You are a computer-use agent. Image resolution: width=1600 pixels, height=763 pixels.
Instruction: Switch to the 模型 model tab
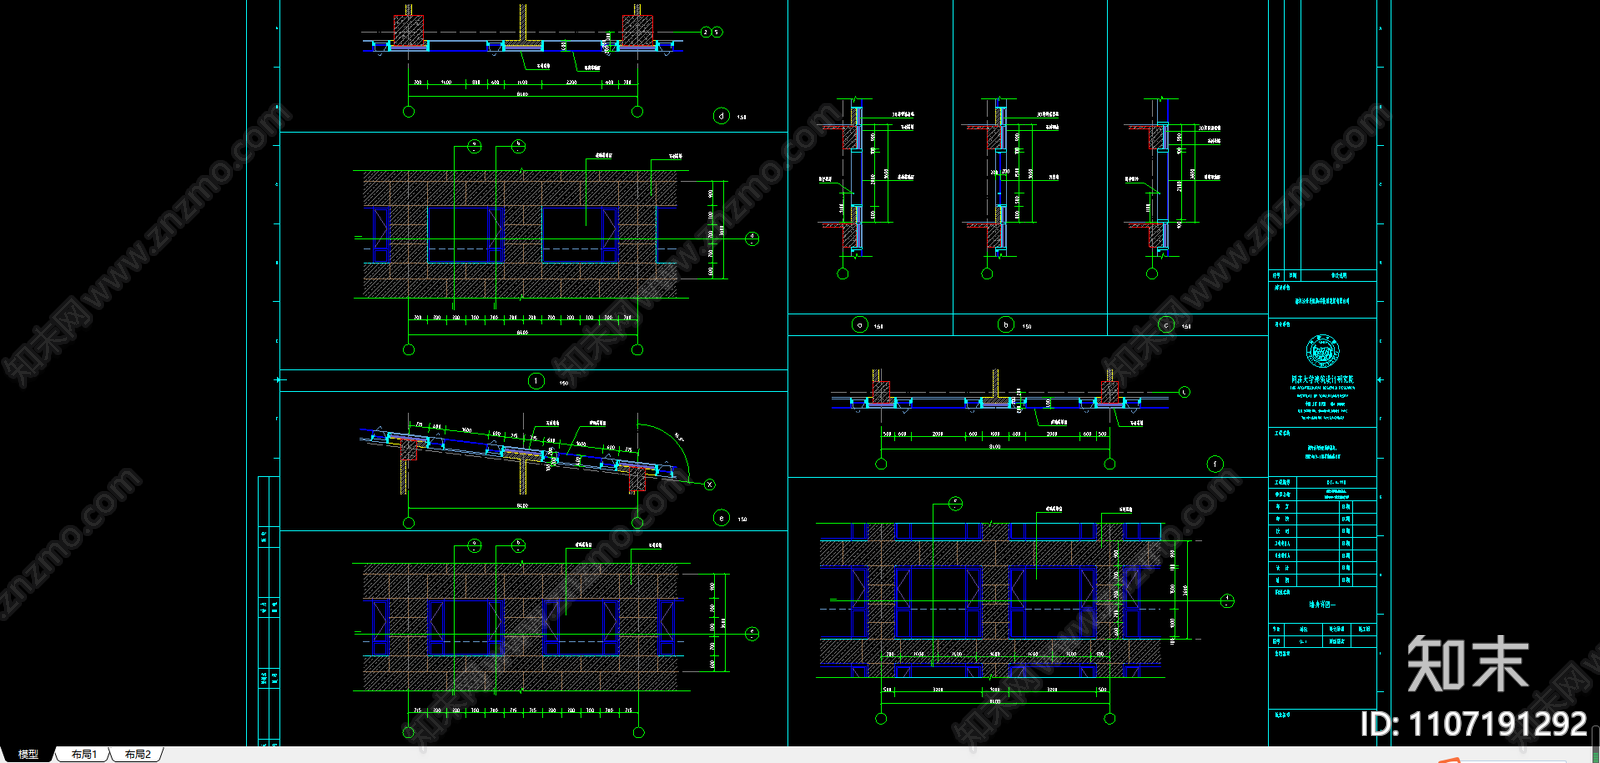[27, 754]
